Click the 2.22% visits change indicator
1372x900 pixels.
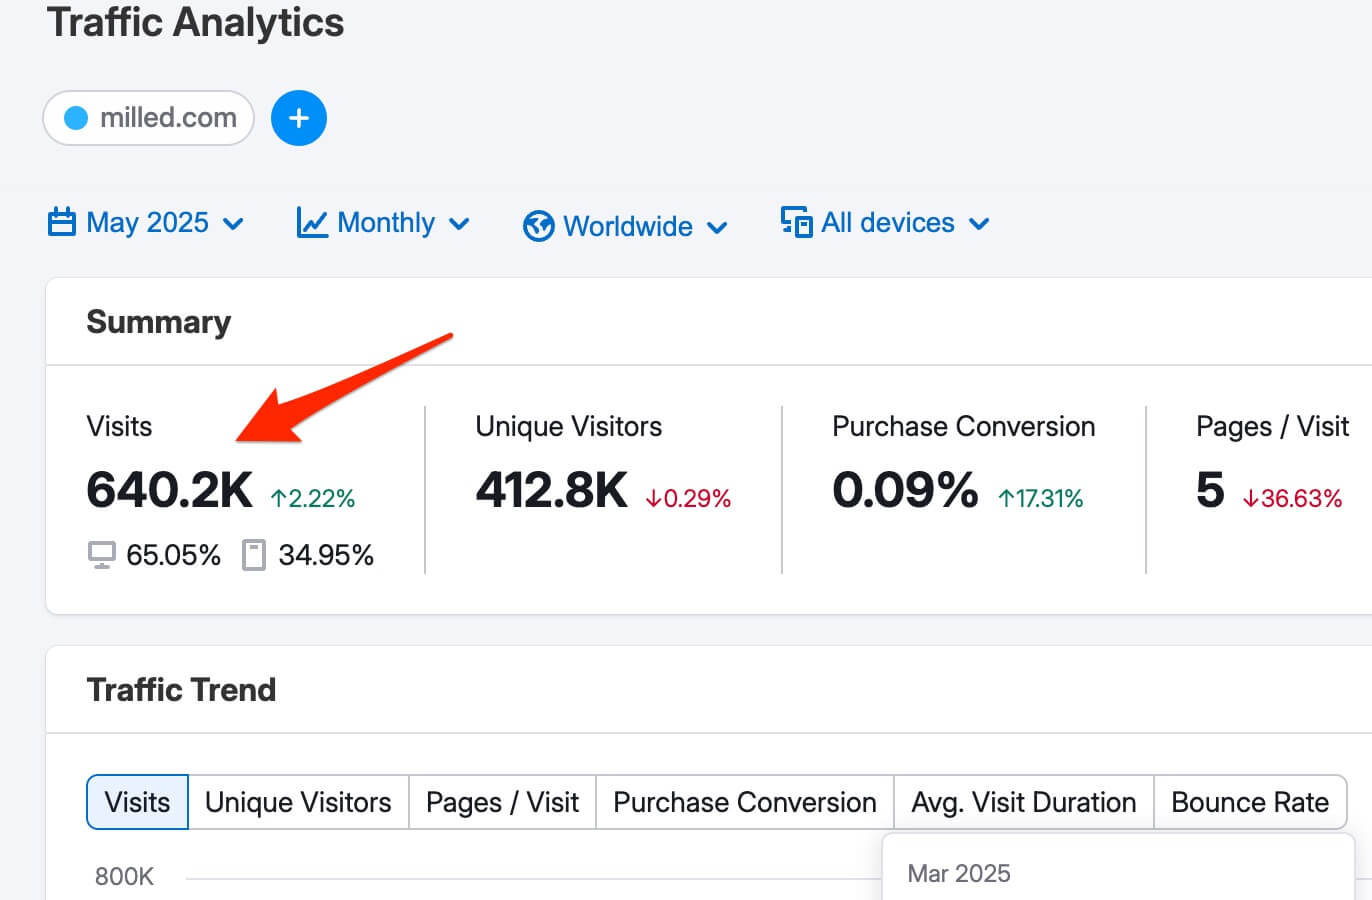pyautogui.click(x=313, y=498)
